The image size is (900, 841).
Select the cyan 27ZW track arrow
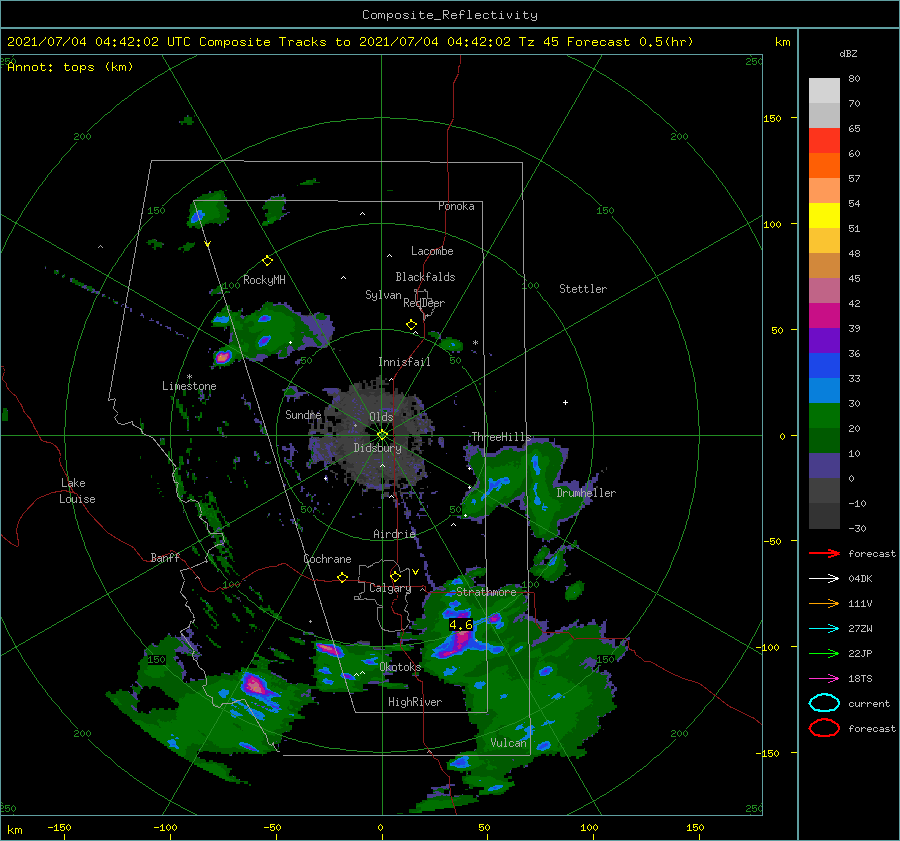pyautogui.click(x=824, y=629)
